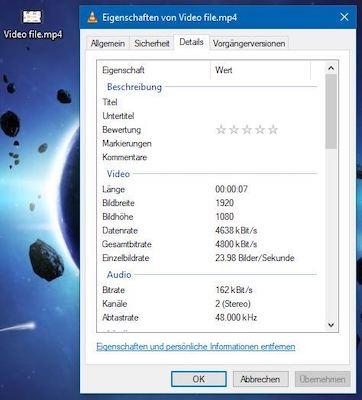Confirm with the OK button

199,379
